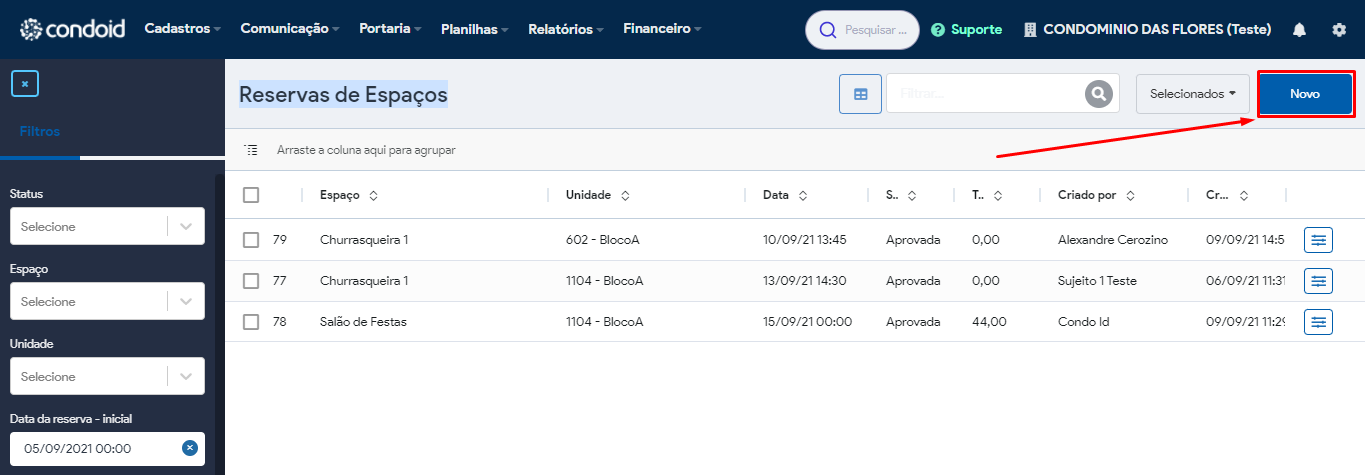This screenshot has width=1365, height=475.
Task: Click the Aprovada status in row 78
Action: point(913,322)
